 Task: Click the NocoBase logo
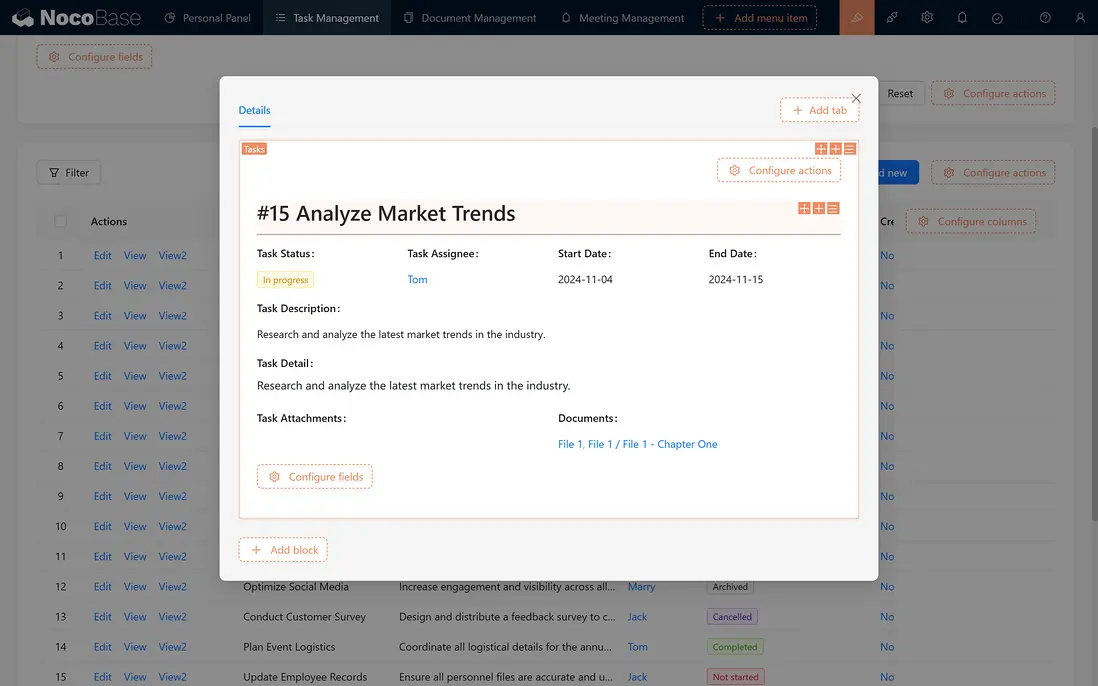(x=77, y=18)
